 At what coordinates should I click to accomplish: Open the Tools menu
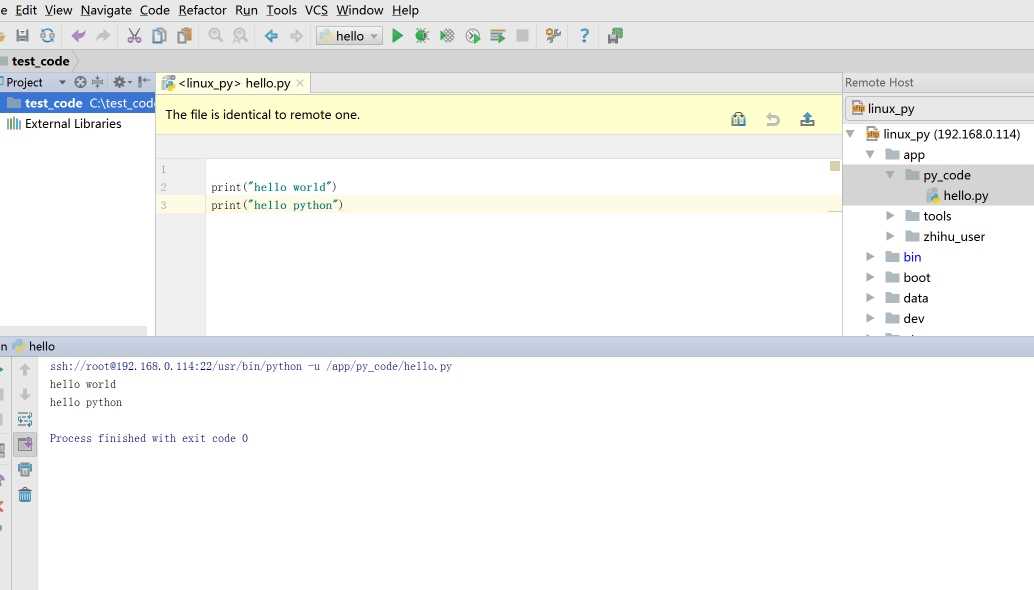coord(282,10)
